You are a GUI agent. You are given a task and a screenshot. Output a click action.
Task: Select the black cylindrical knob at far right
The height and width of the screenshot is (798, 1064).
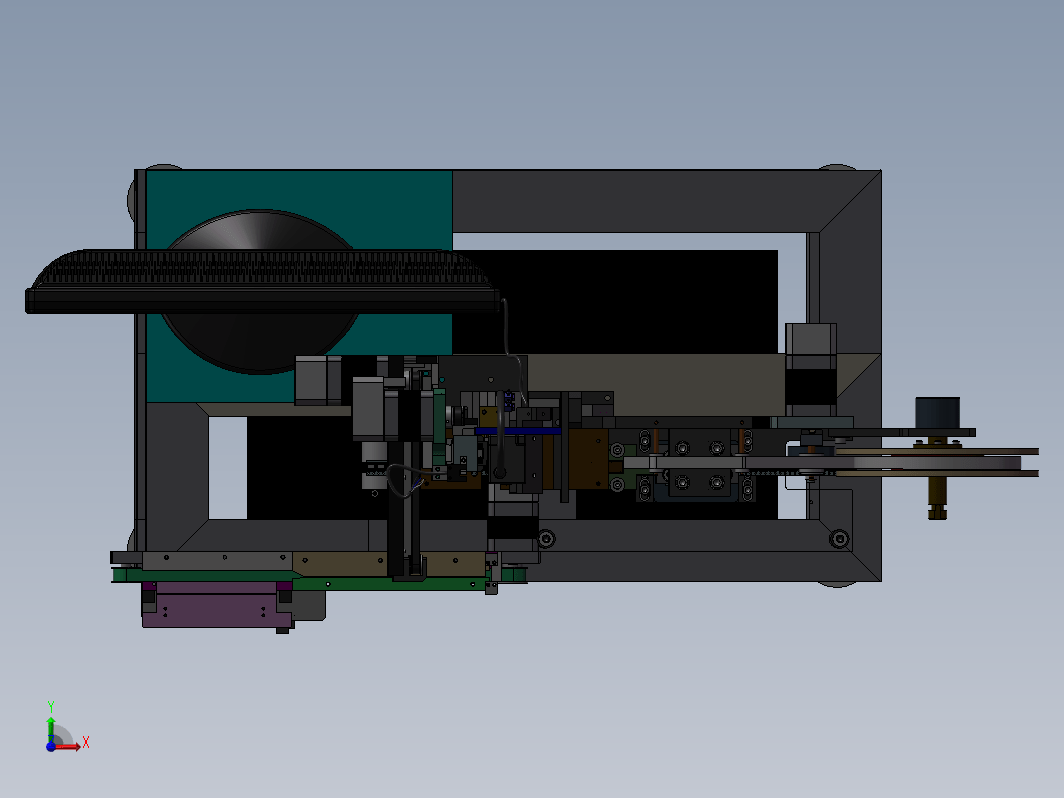(937, 413)
